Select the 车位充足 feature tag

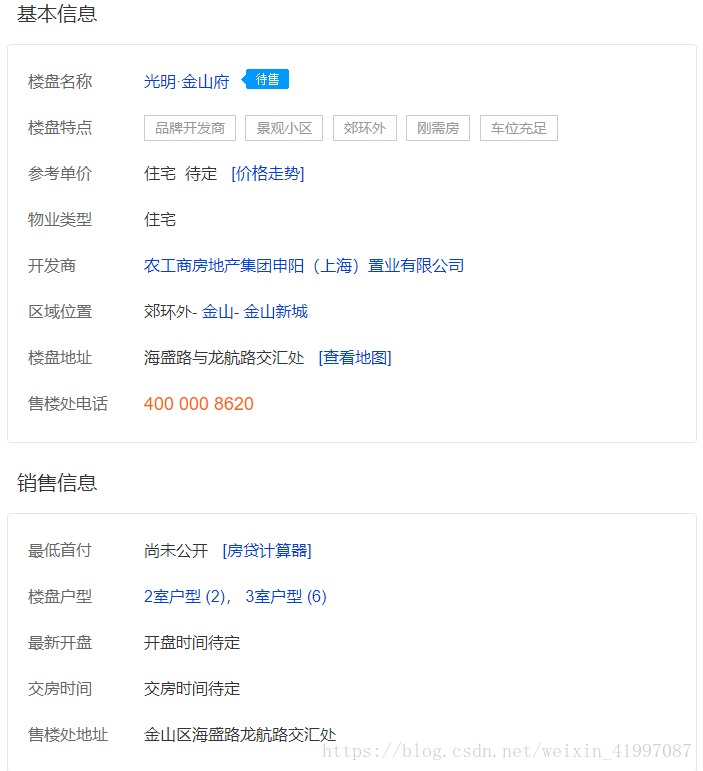pyautogui.click(x=519, y=128)
